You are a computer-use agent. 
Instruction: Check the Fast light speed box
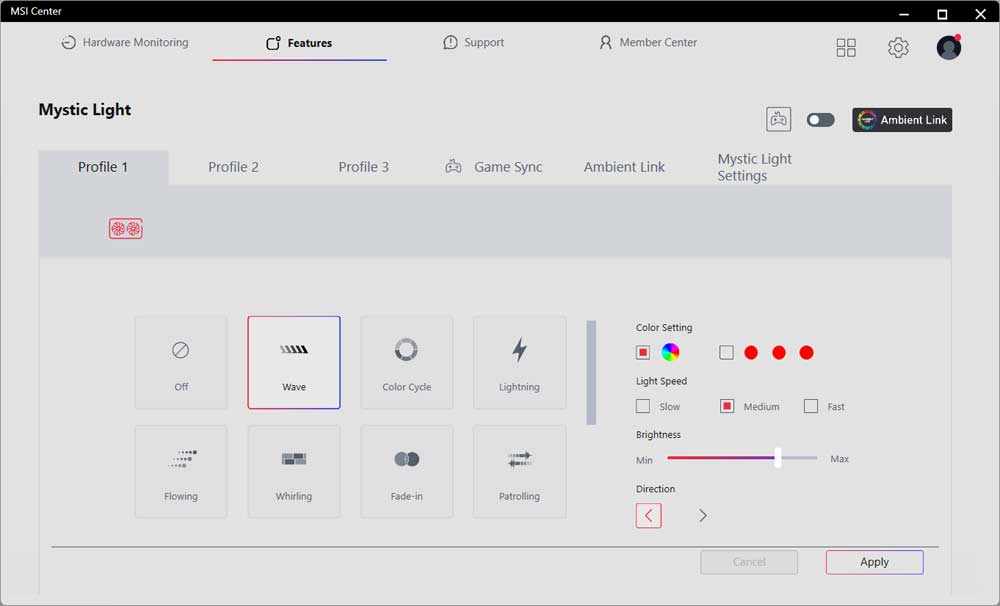pos(811,406)
